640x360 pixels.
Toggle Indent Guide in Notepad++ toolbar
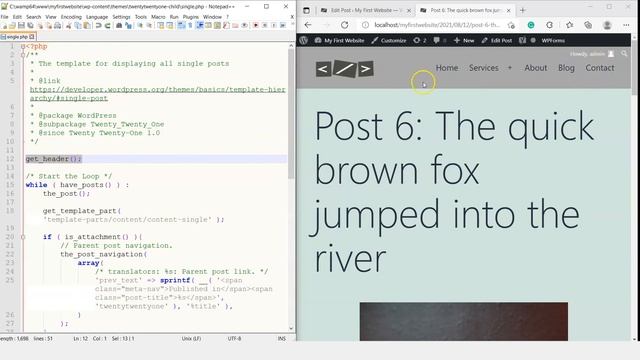click(200, 25)
